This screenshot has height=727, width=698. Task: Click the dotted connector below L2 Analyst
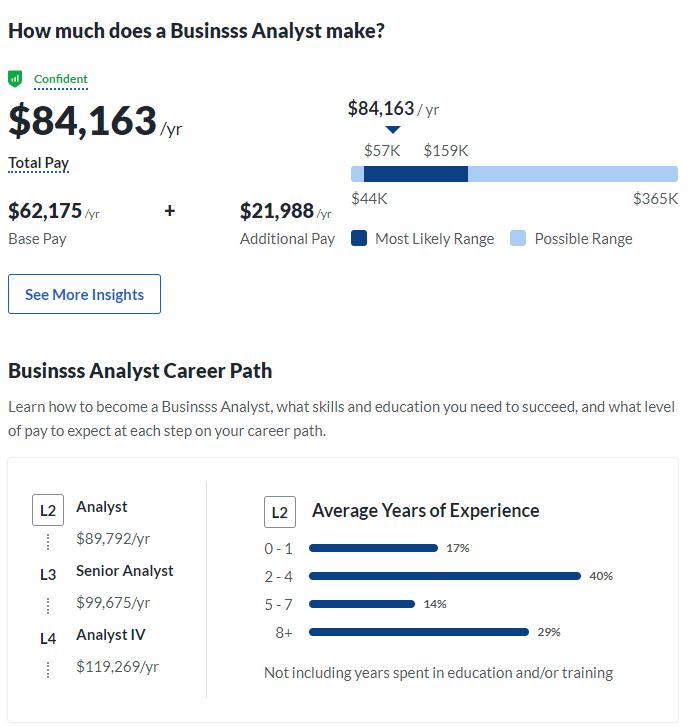pos(48,541)
